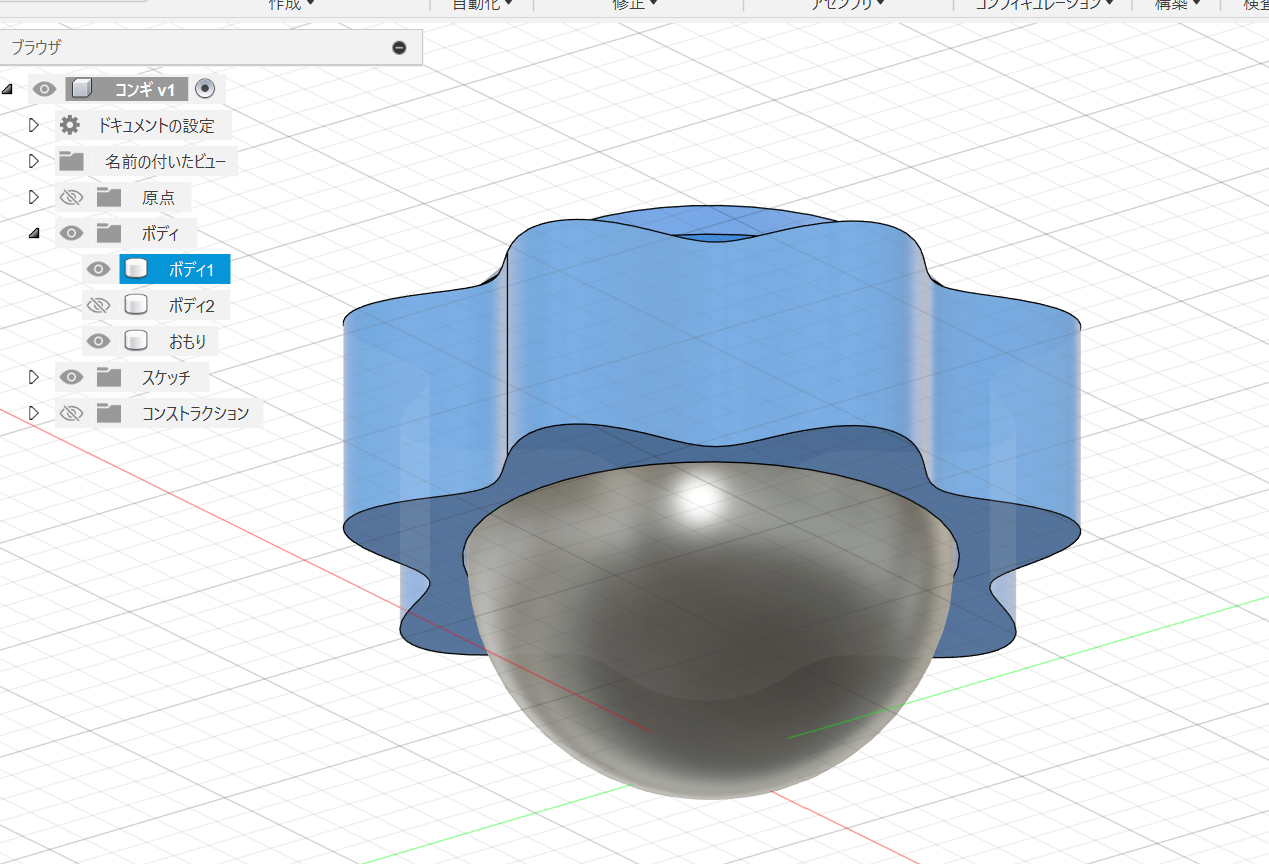
Task: Open the 構築 toolbar dropdown
Action: coord(1179,4)
